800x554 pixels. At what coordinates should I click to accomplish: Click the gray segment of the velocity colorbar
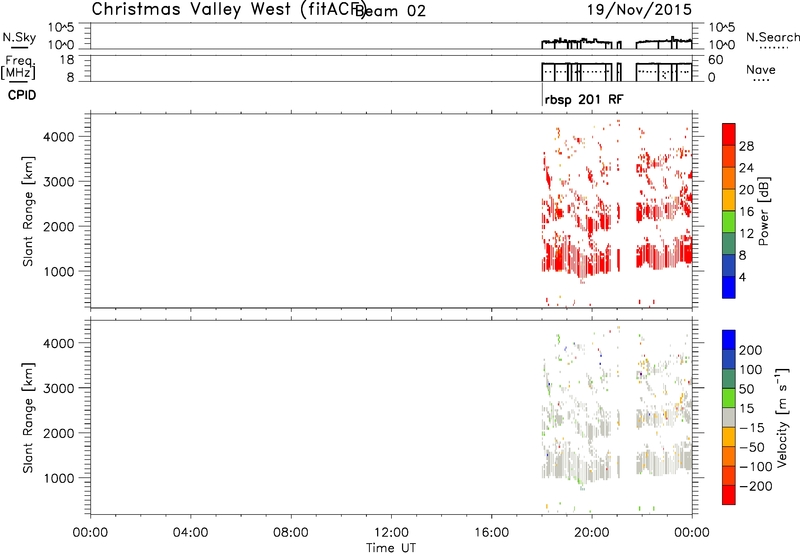(729, 417)
